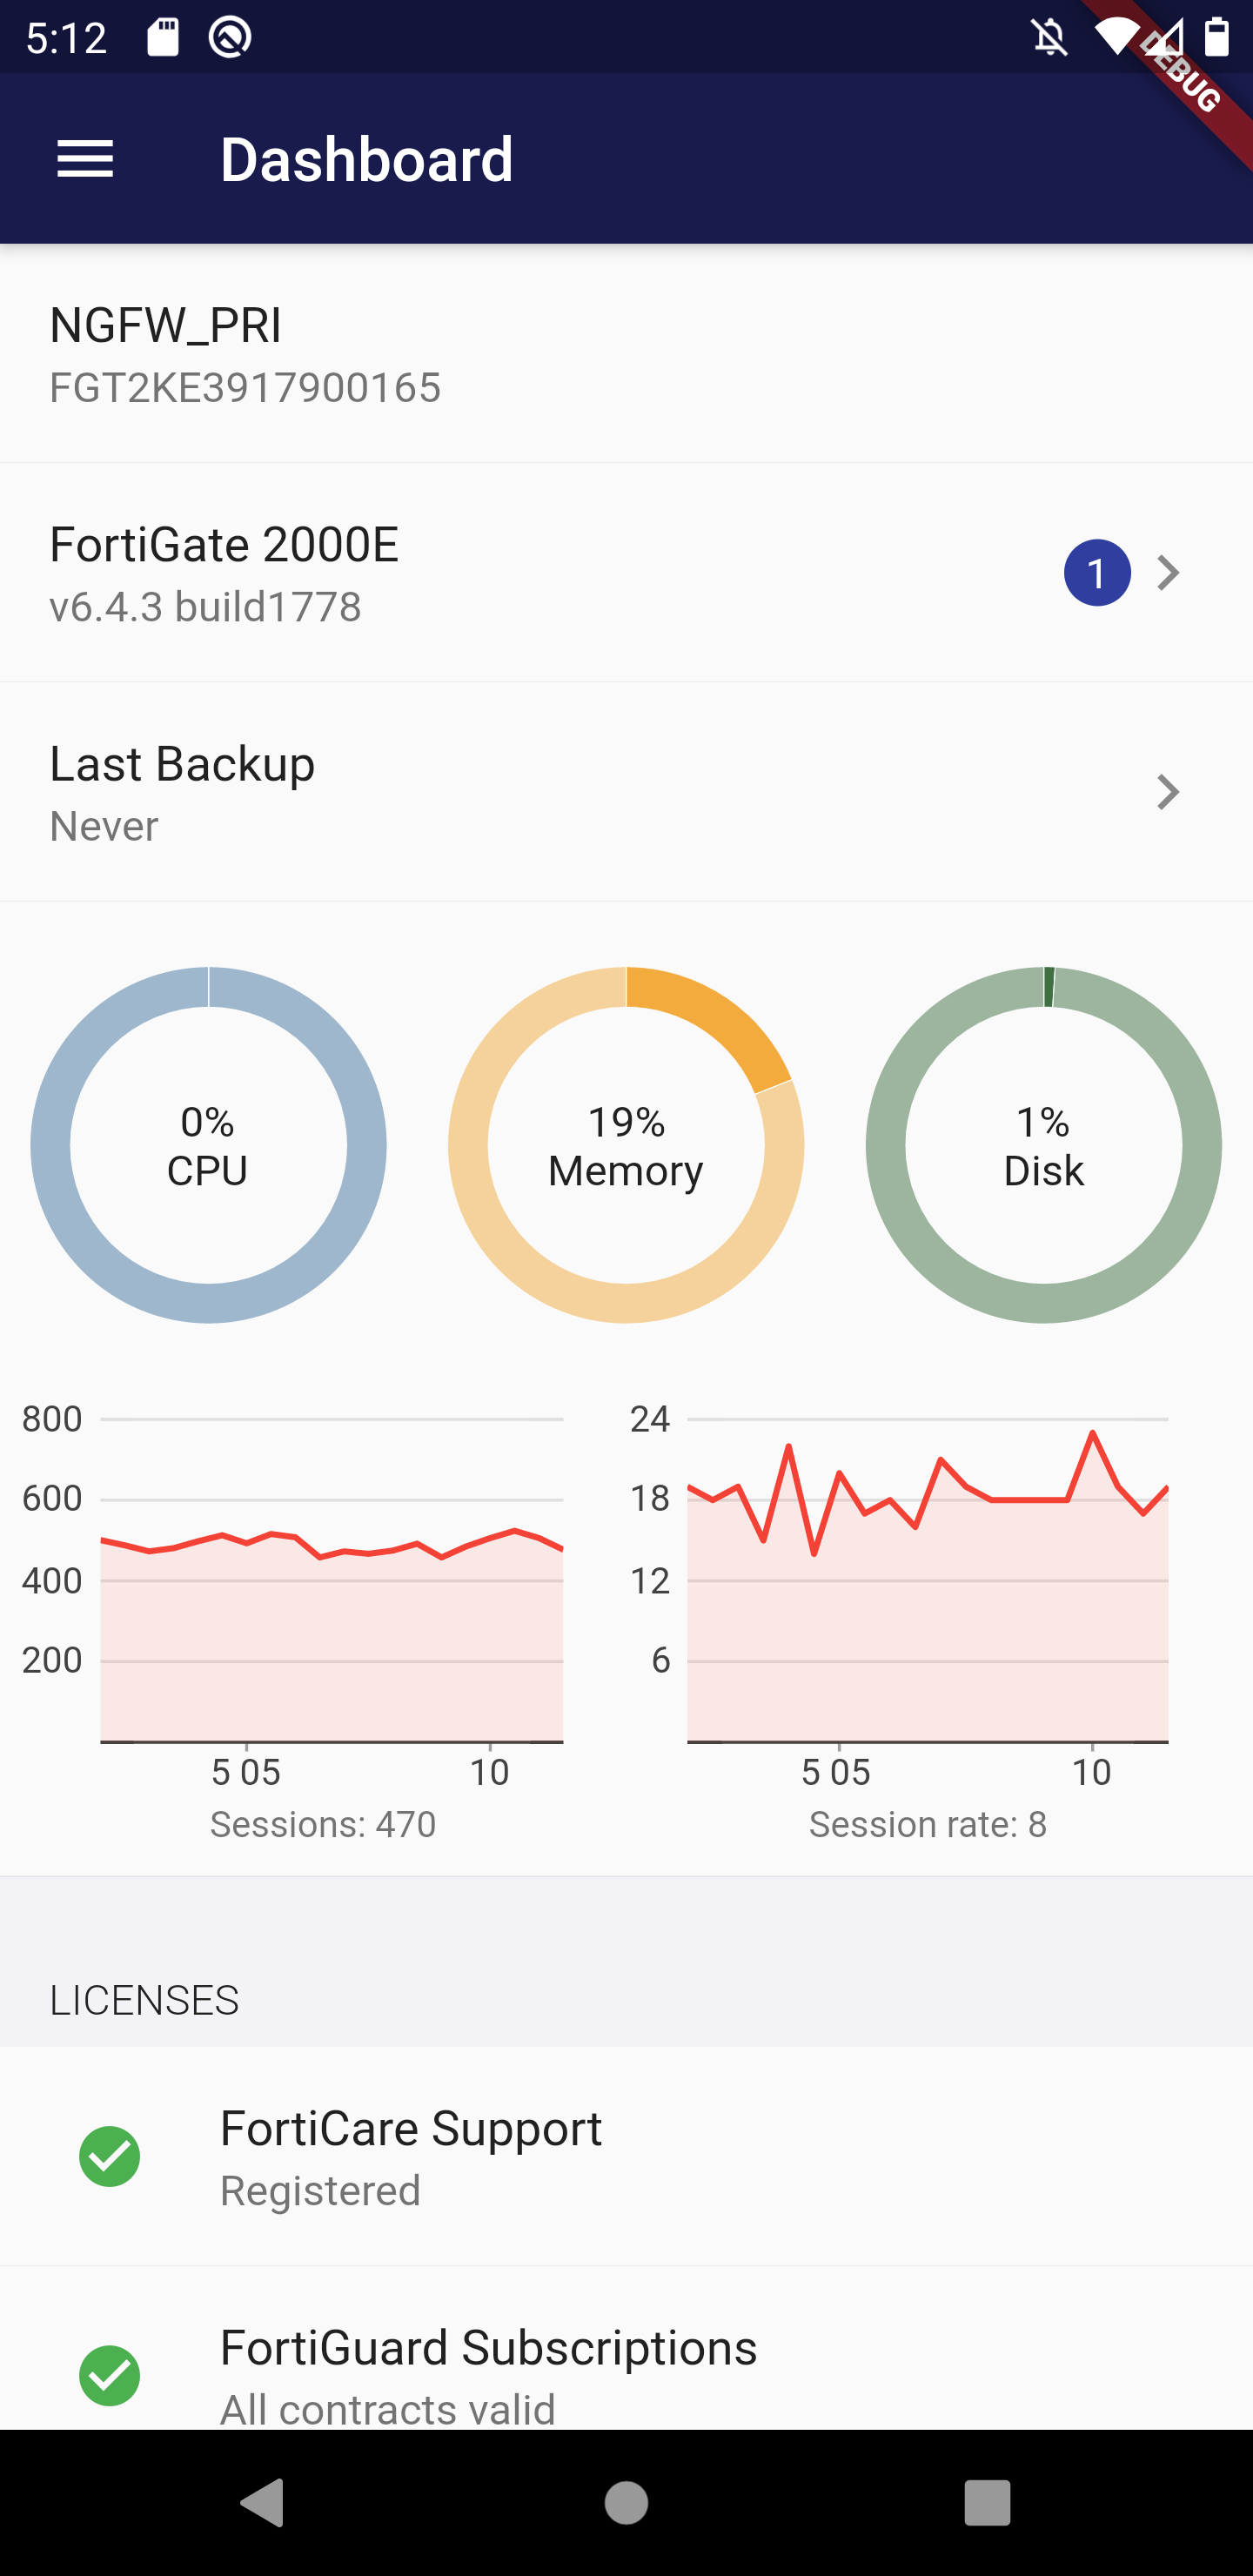Open the NGFW_PRI device entry
The height and width of the screenshot is (2576, 1253).
626,354
